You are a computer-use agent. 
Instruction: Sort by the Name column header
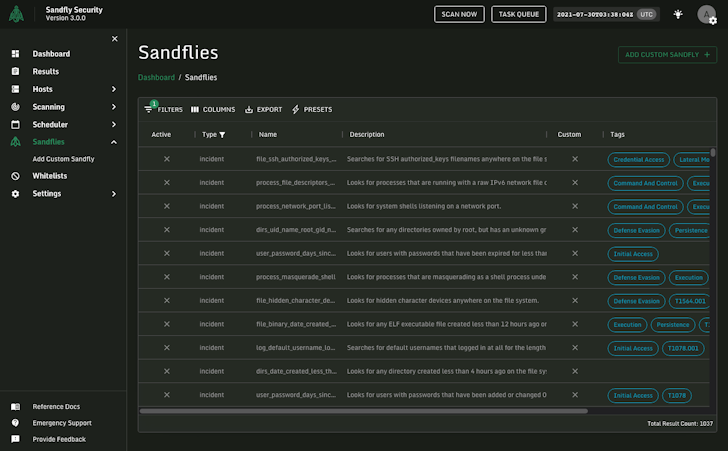pyautogui.click(x=268, y=135)
